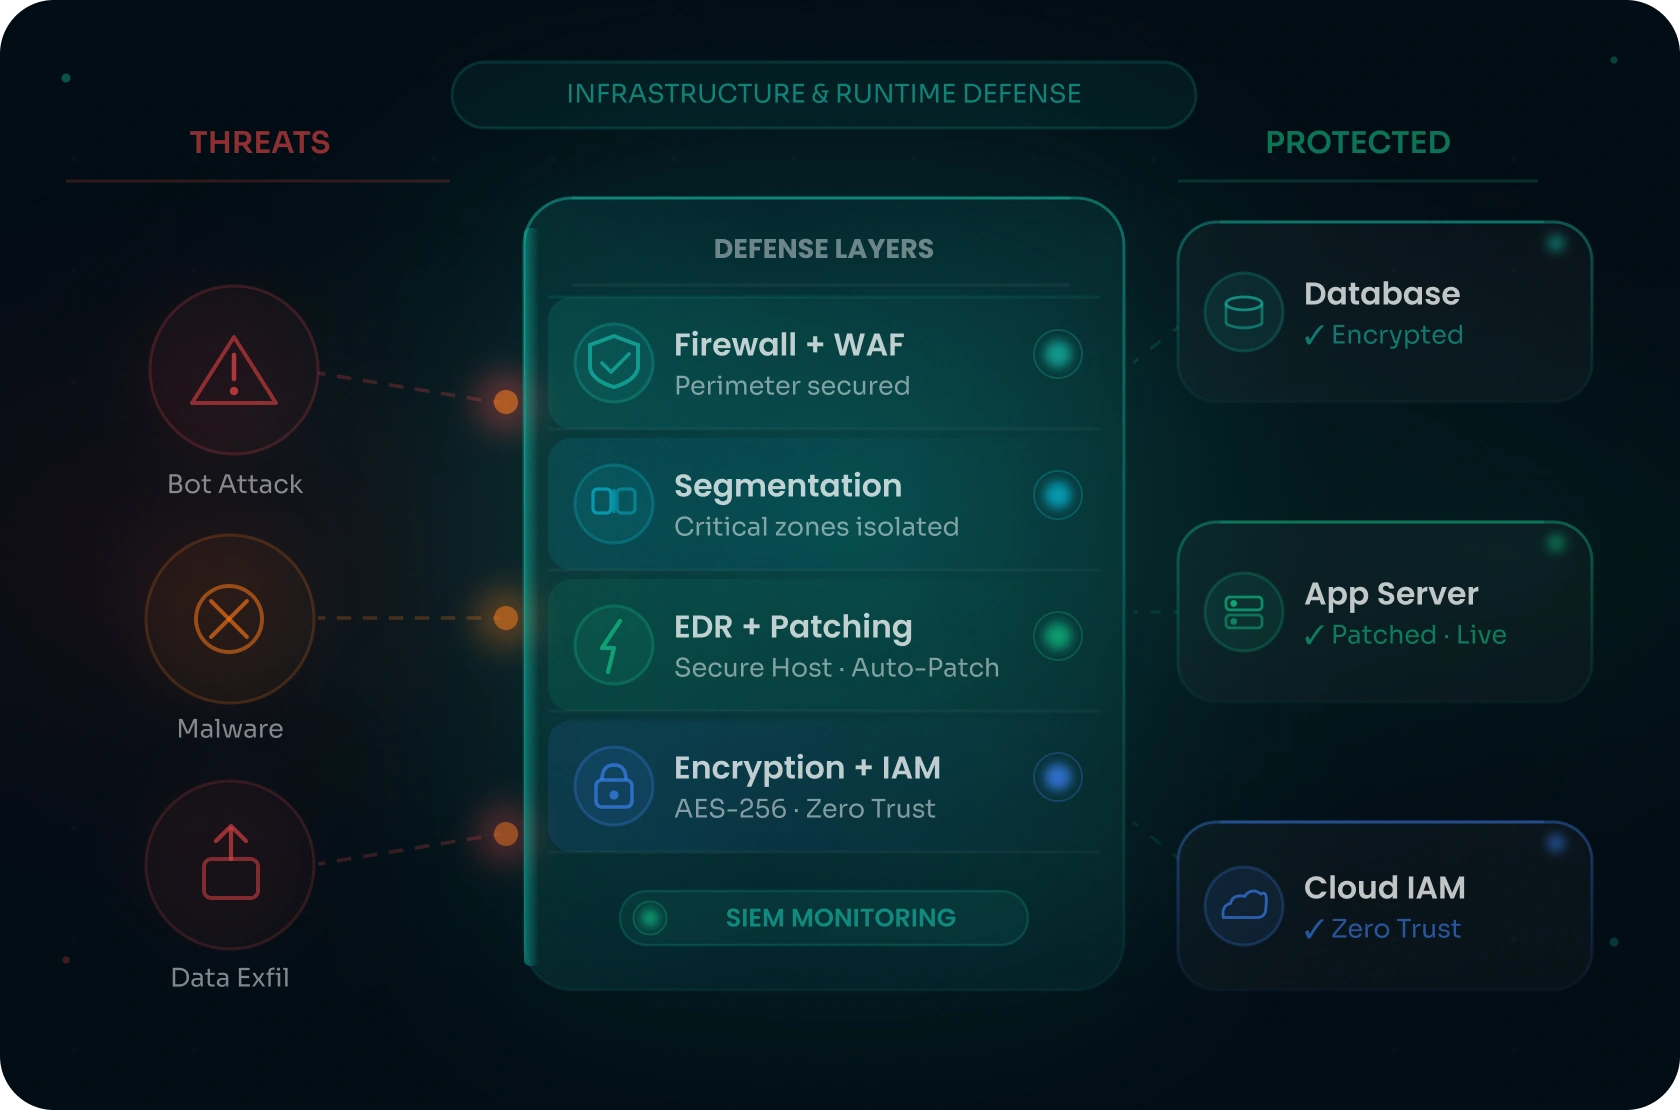Viewport: 1680px width, 1110px height.
Task: Click the Zero Trust status under Cloud IAM
Action: click(x=1383, y=929)
